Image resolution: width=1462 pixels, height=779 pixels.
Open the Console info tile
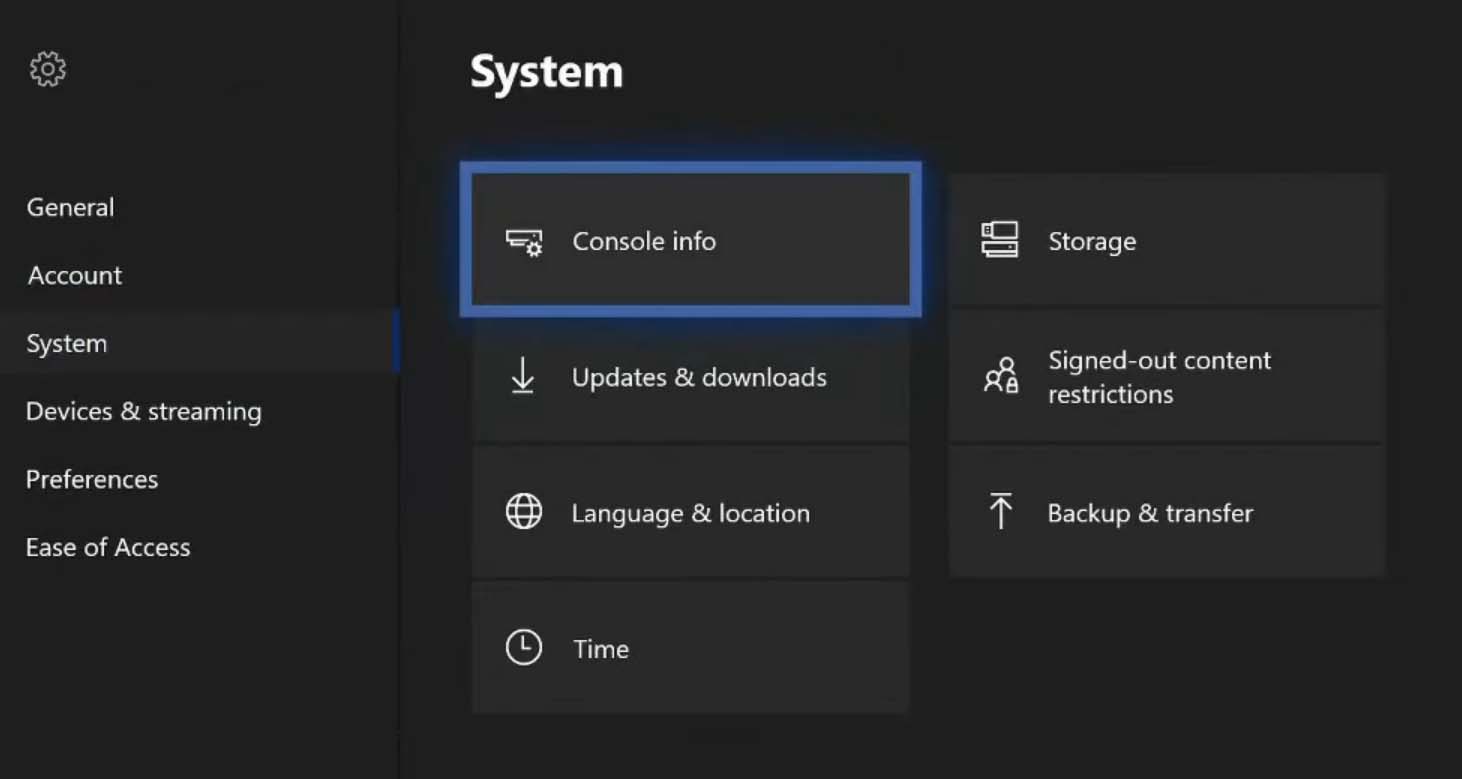690,240
